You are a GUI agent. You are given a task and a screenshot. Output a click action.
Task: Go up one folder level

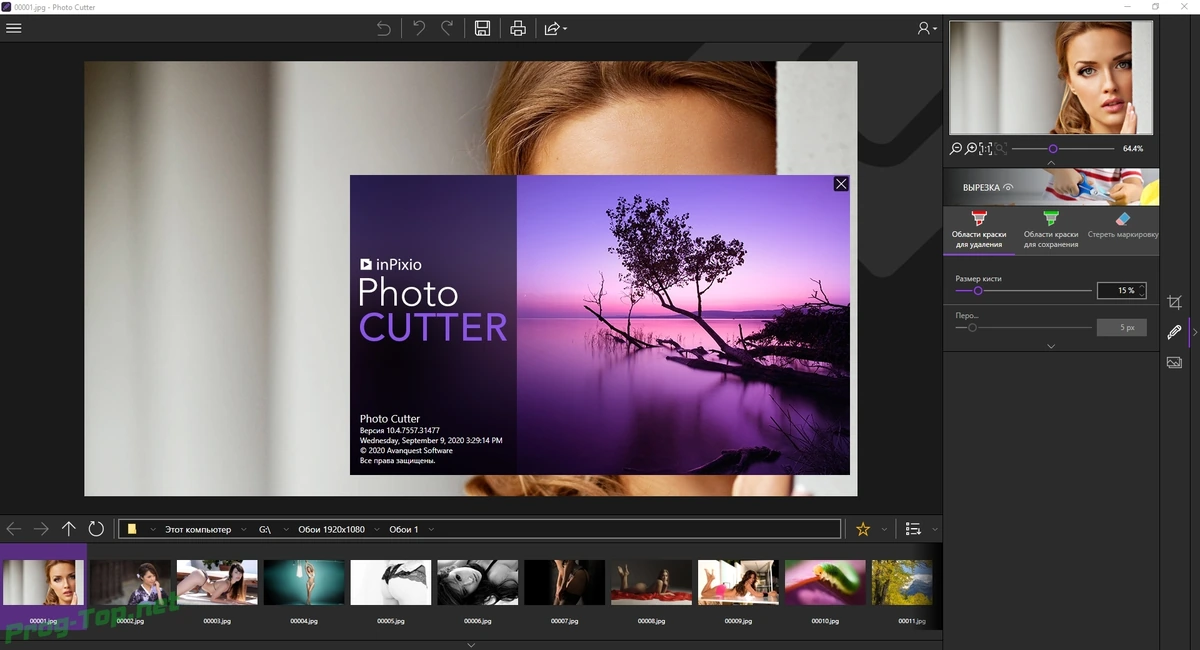coord(69,529)
